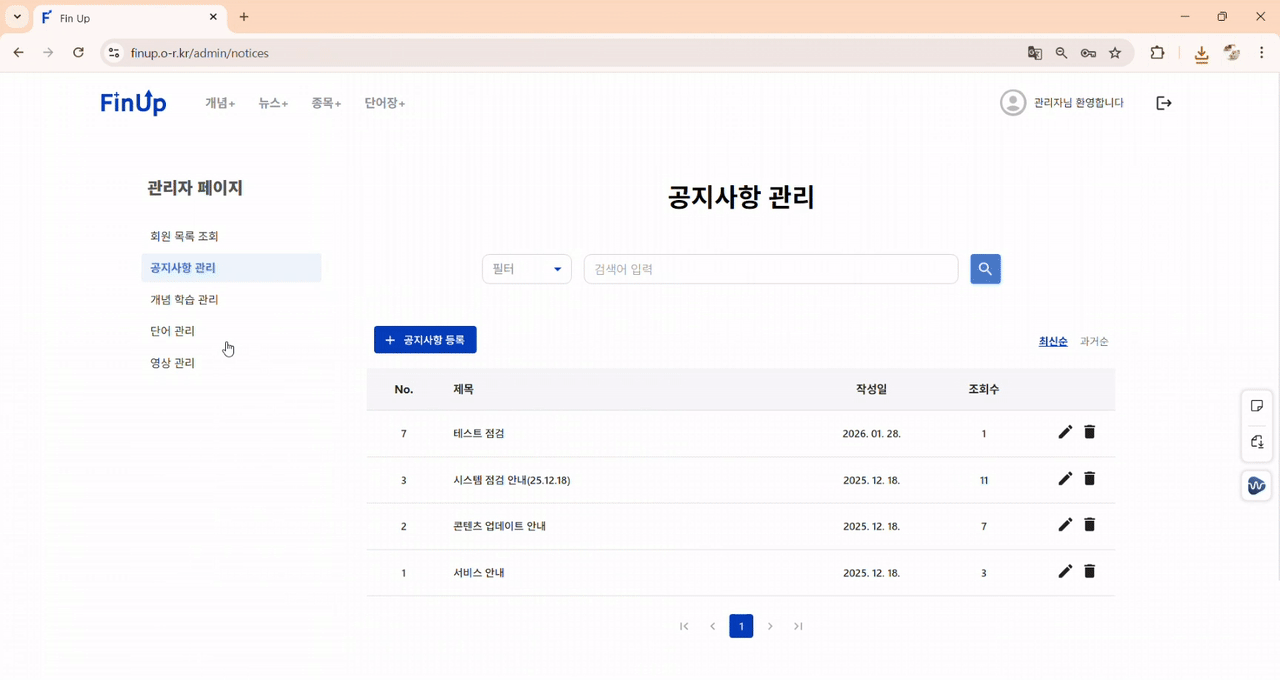This screenshot has height=680, width=1280.
Task: Click the 공지사항 등록 button
Action: point(424,339)
